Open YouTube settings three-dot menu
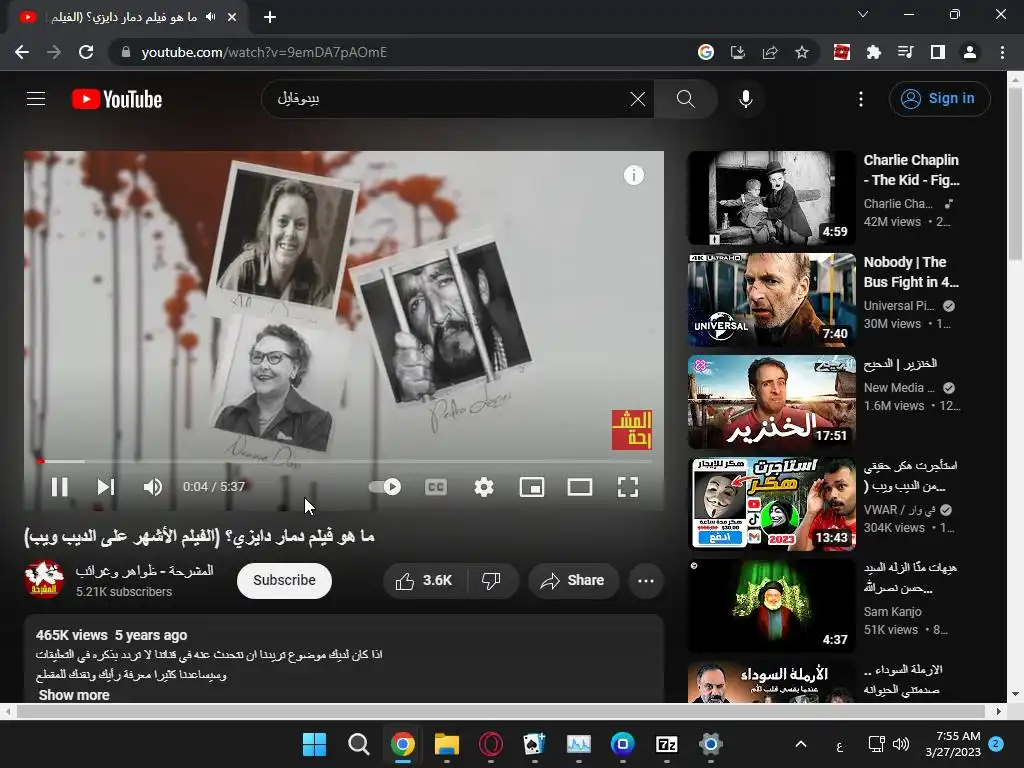This screenshot has width=1024, height=768. pos(861,99)
